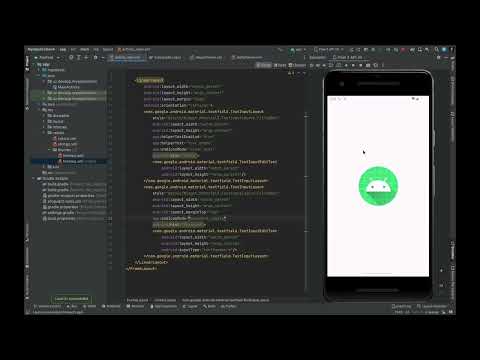Collapse all icon in Project panel header

click(86, 58)
